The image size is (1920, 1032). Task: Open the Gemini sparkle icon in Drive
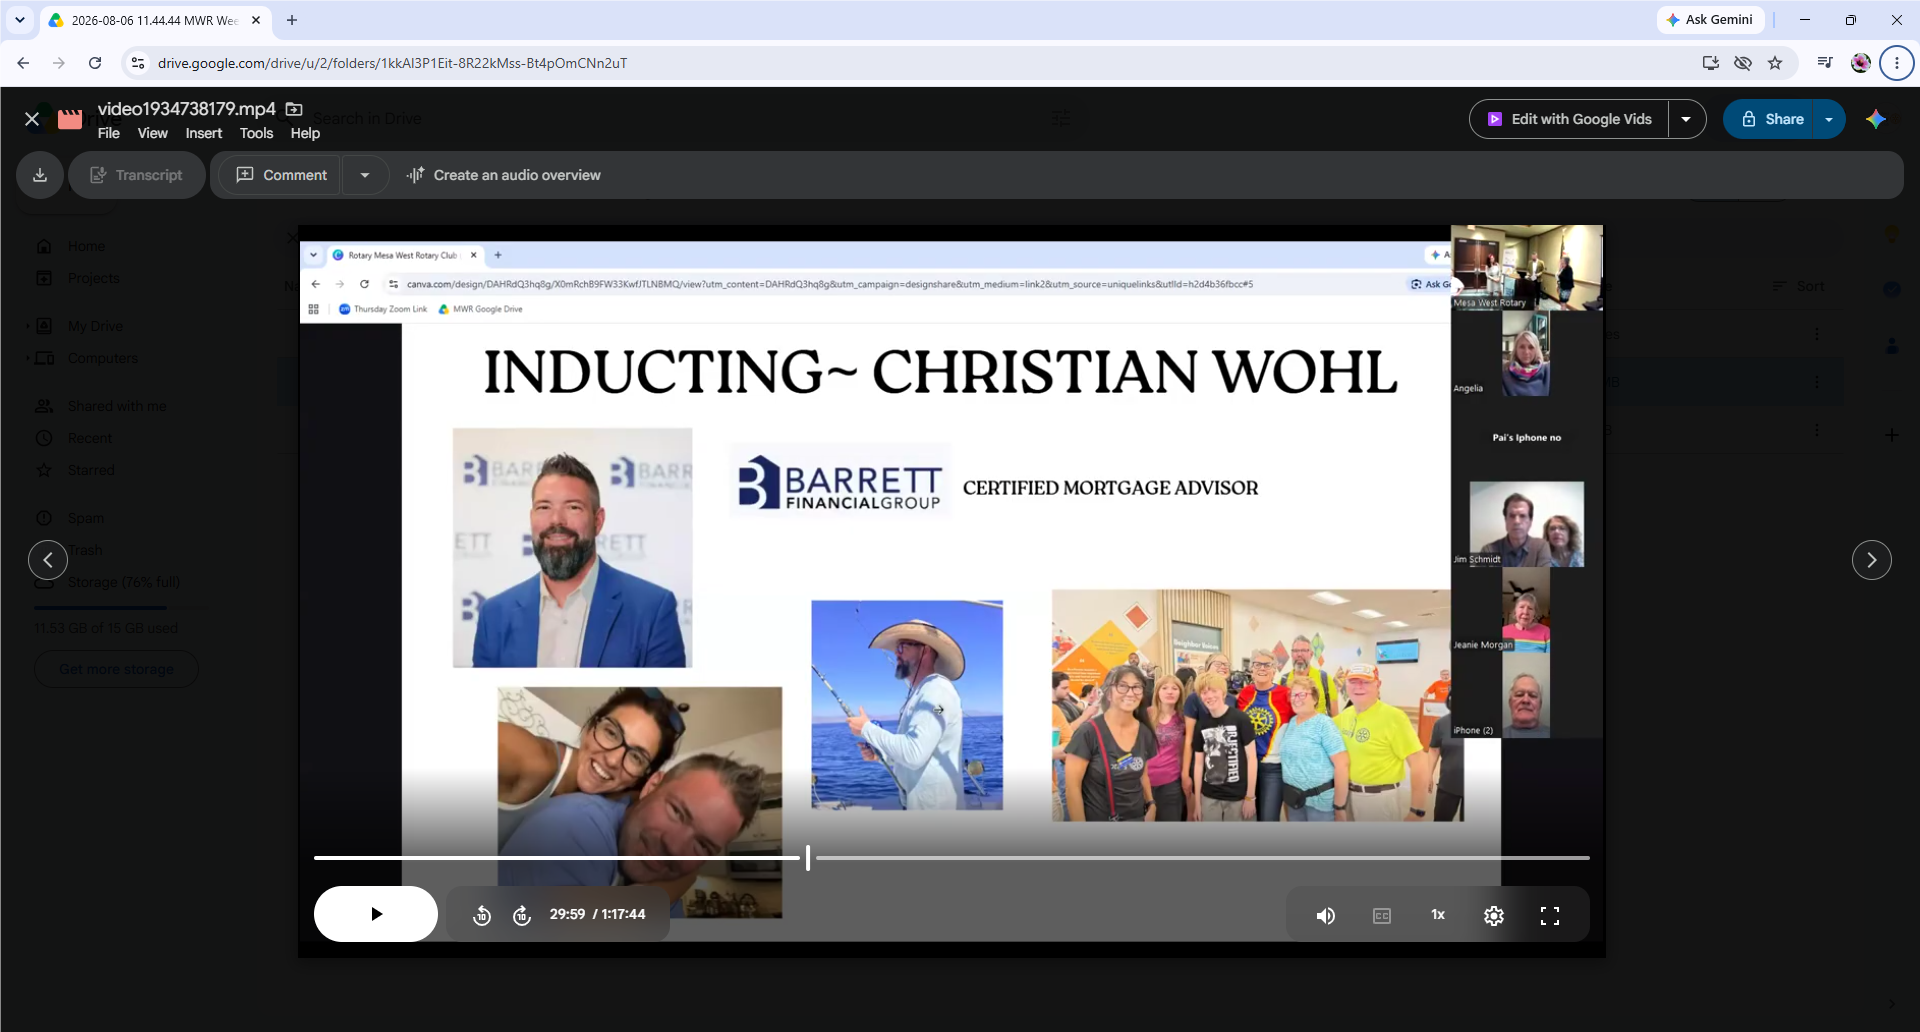click(x=1876, y=119)
